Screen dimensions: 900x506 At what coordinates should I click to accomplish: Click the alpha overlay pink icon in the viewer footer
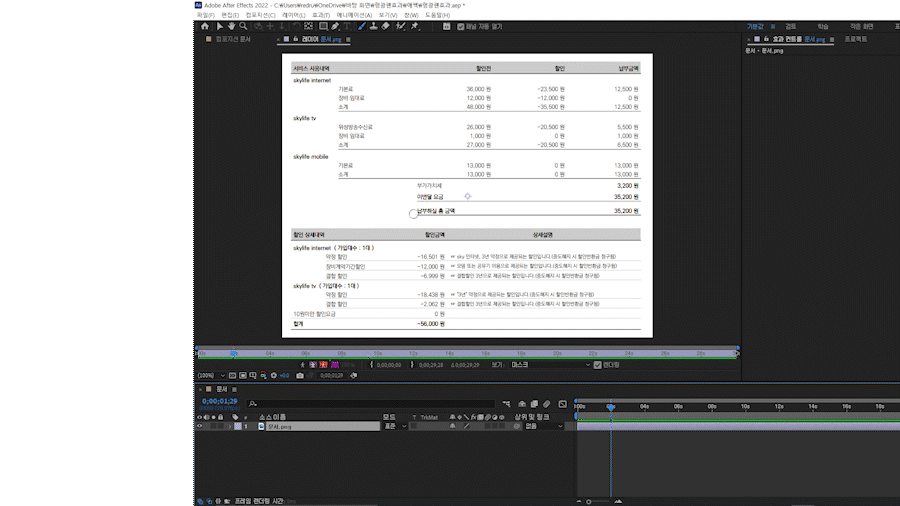pyautogui.click(x=313, y=364)
